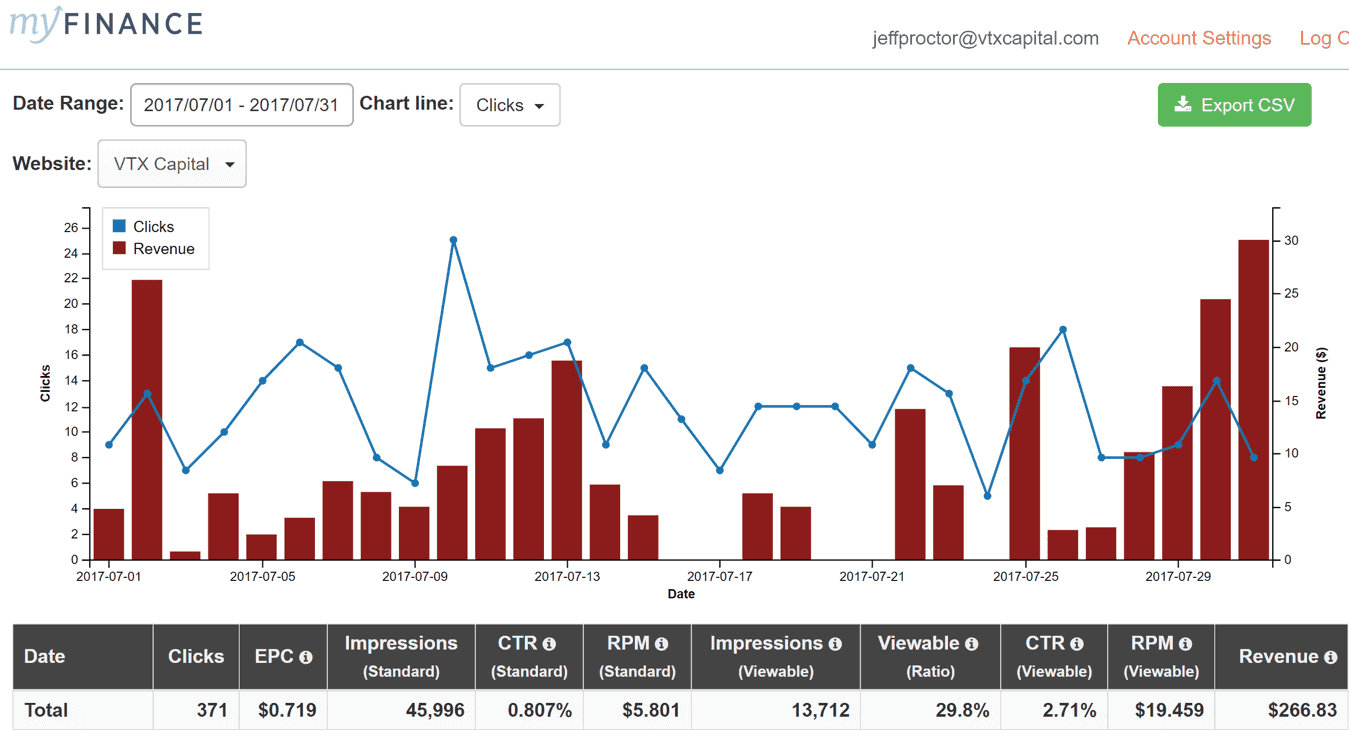Image resolution: width=1349 pixels, height=730 pixels.
Task: Click the info icon beside RPM (Standard)
Action: (x=661, y=645)
